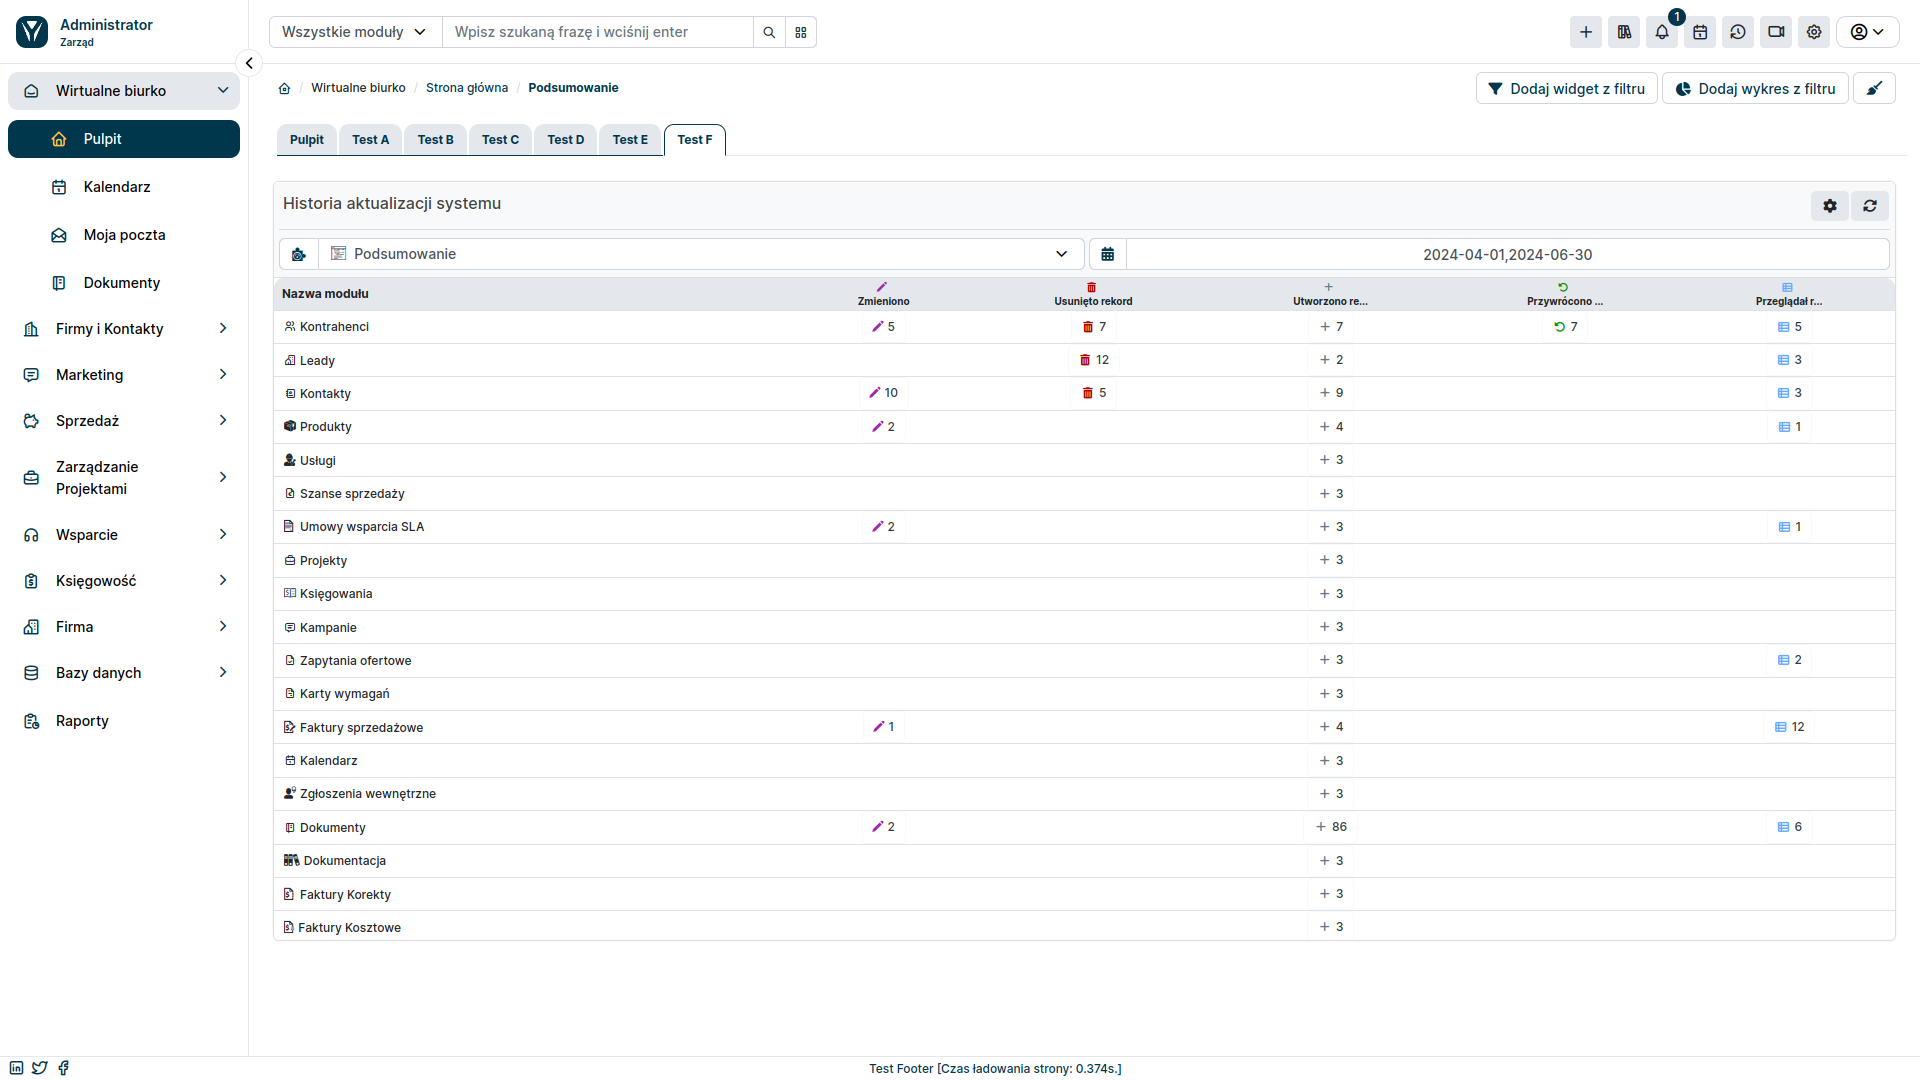
Task: Open the settings gear in top bar
Action: [1814, 32]
